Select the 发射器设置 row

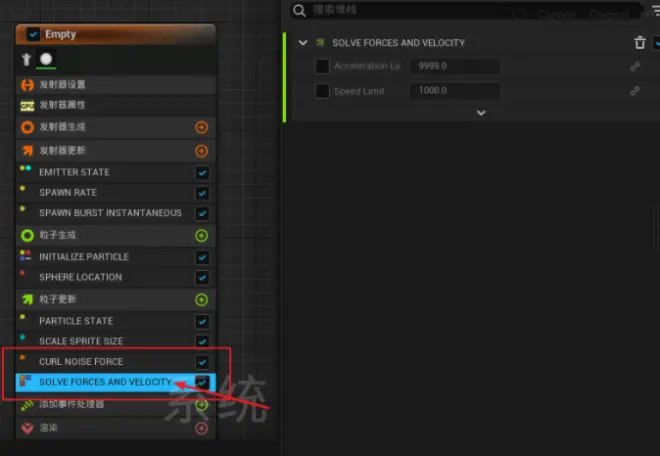click(x=116, y=85)
